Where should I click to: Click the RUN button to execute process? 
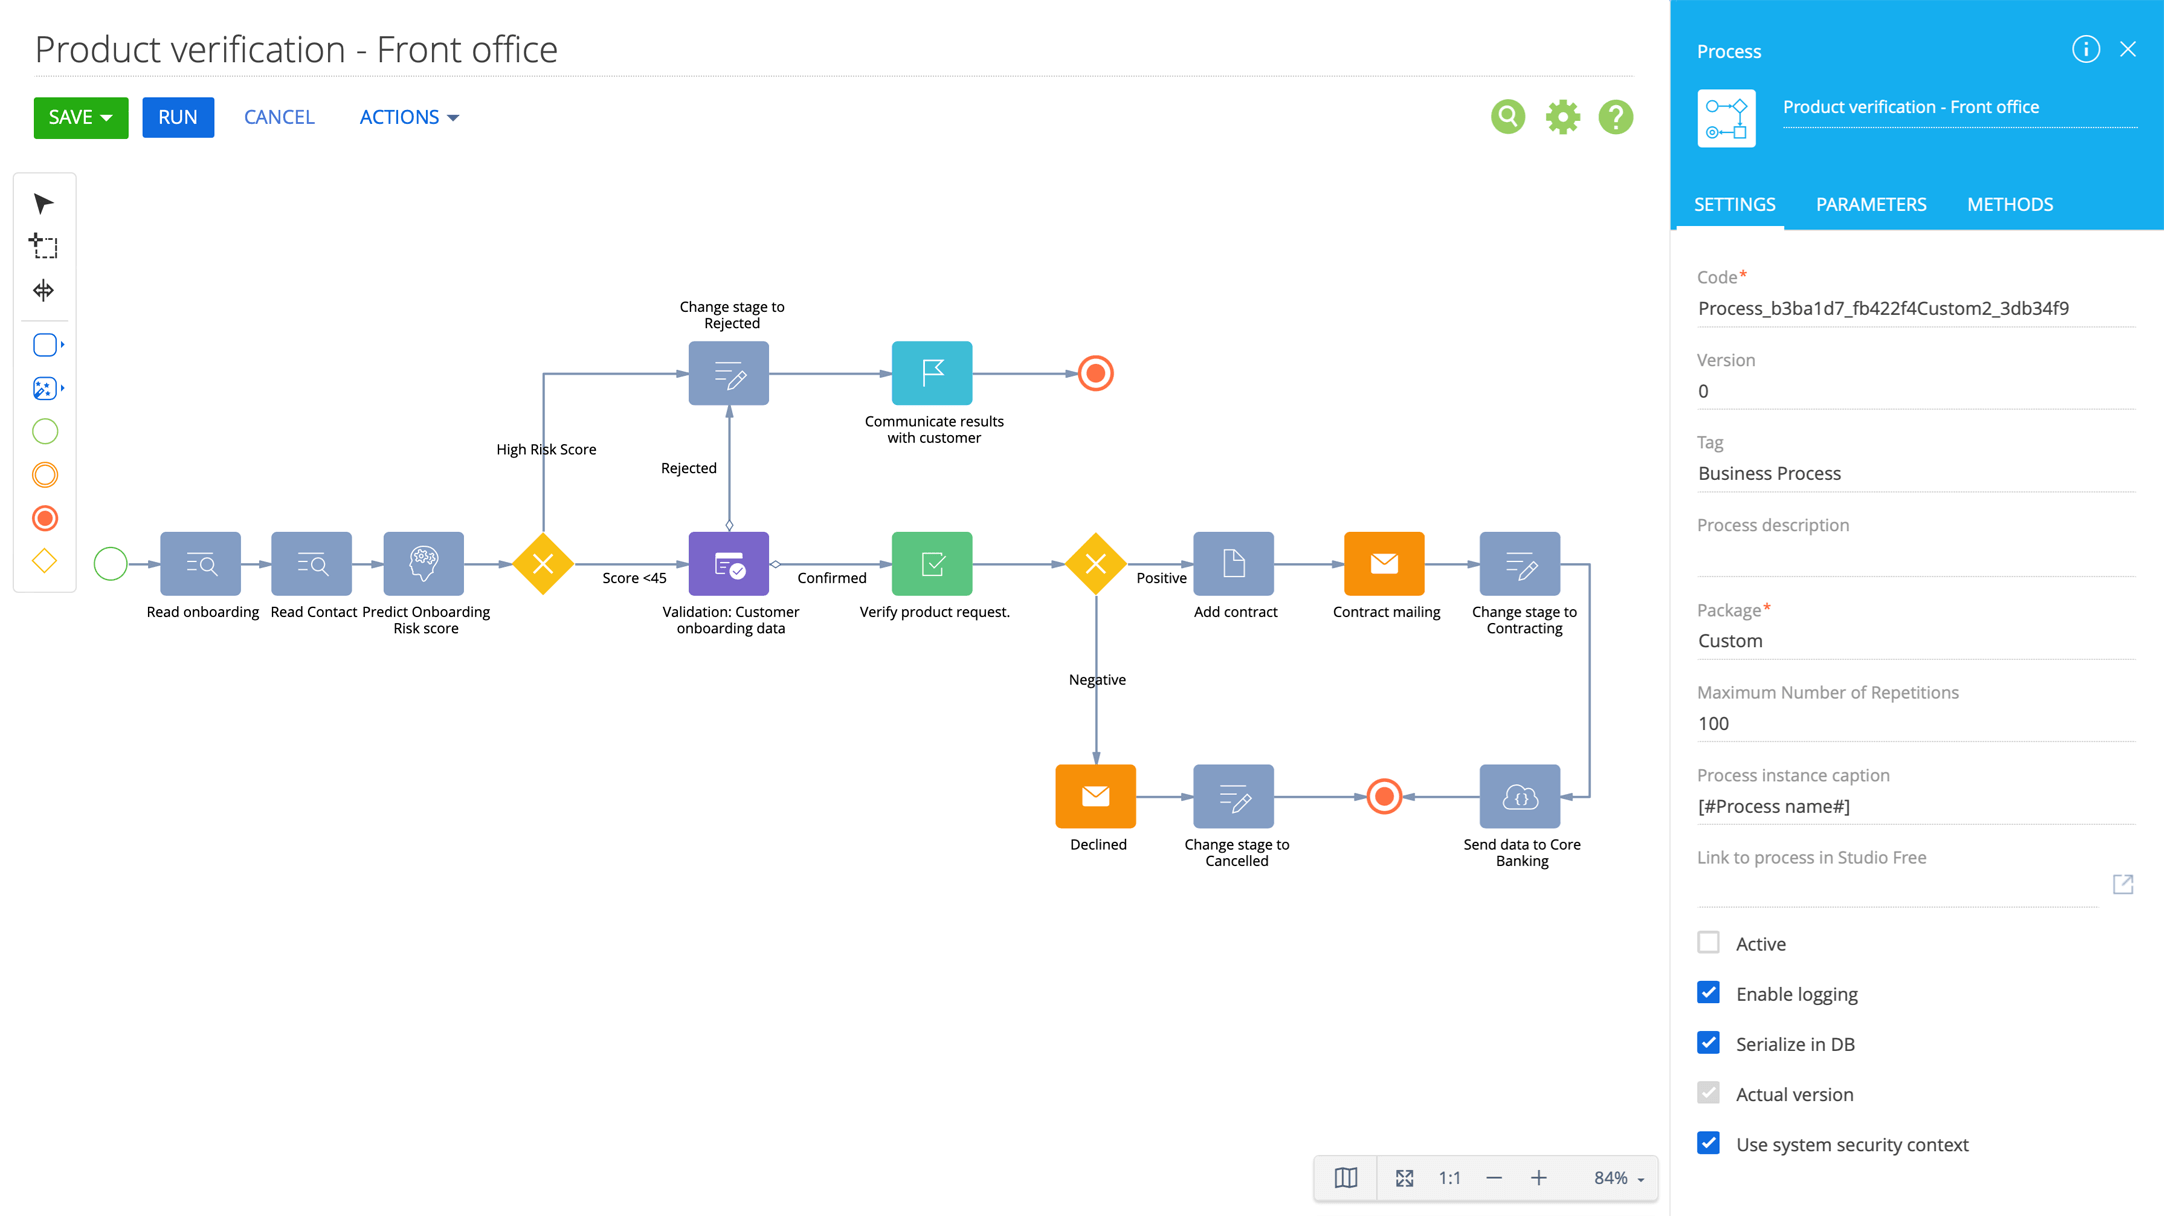click(178, 116)
